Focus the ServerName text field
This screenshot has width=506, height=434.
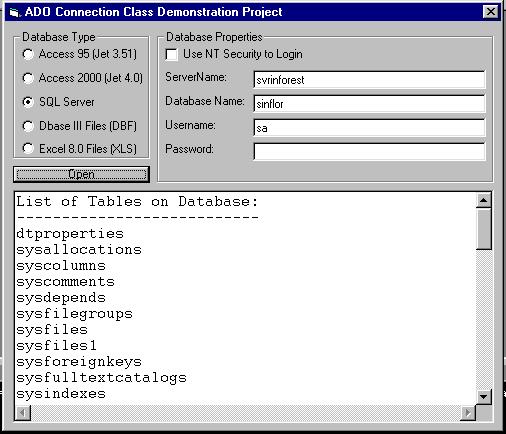click(x=369, y=80)
